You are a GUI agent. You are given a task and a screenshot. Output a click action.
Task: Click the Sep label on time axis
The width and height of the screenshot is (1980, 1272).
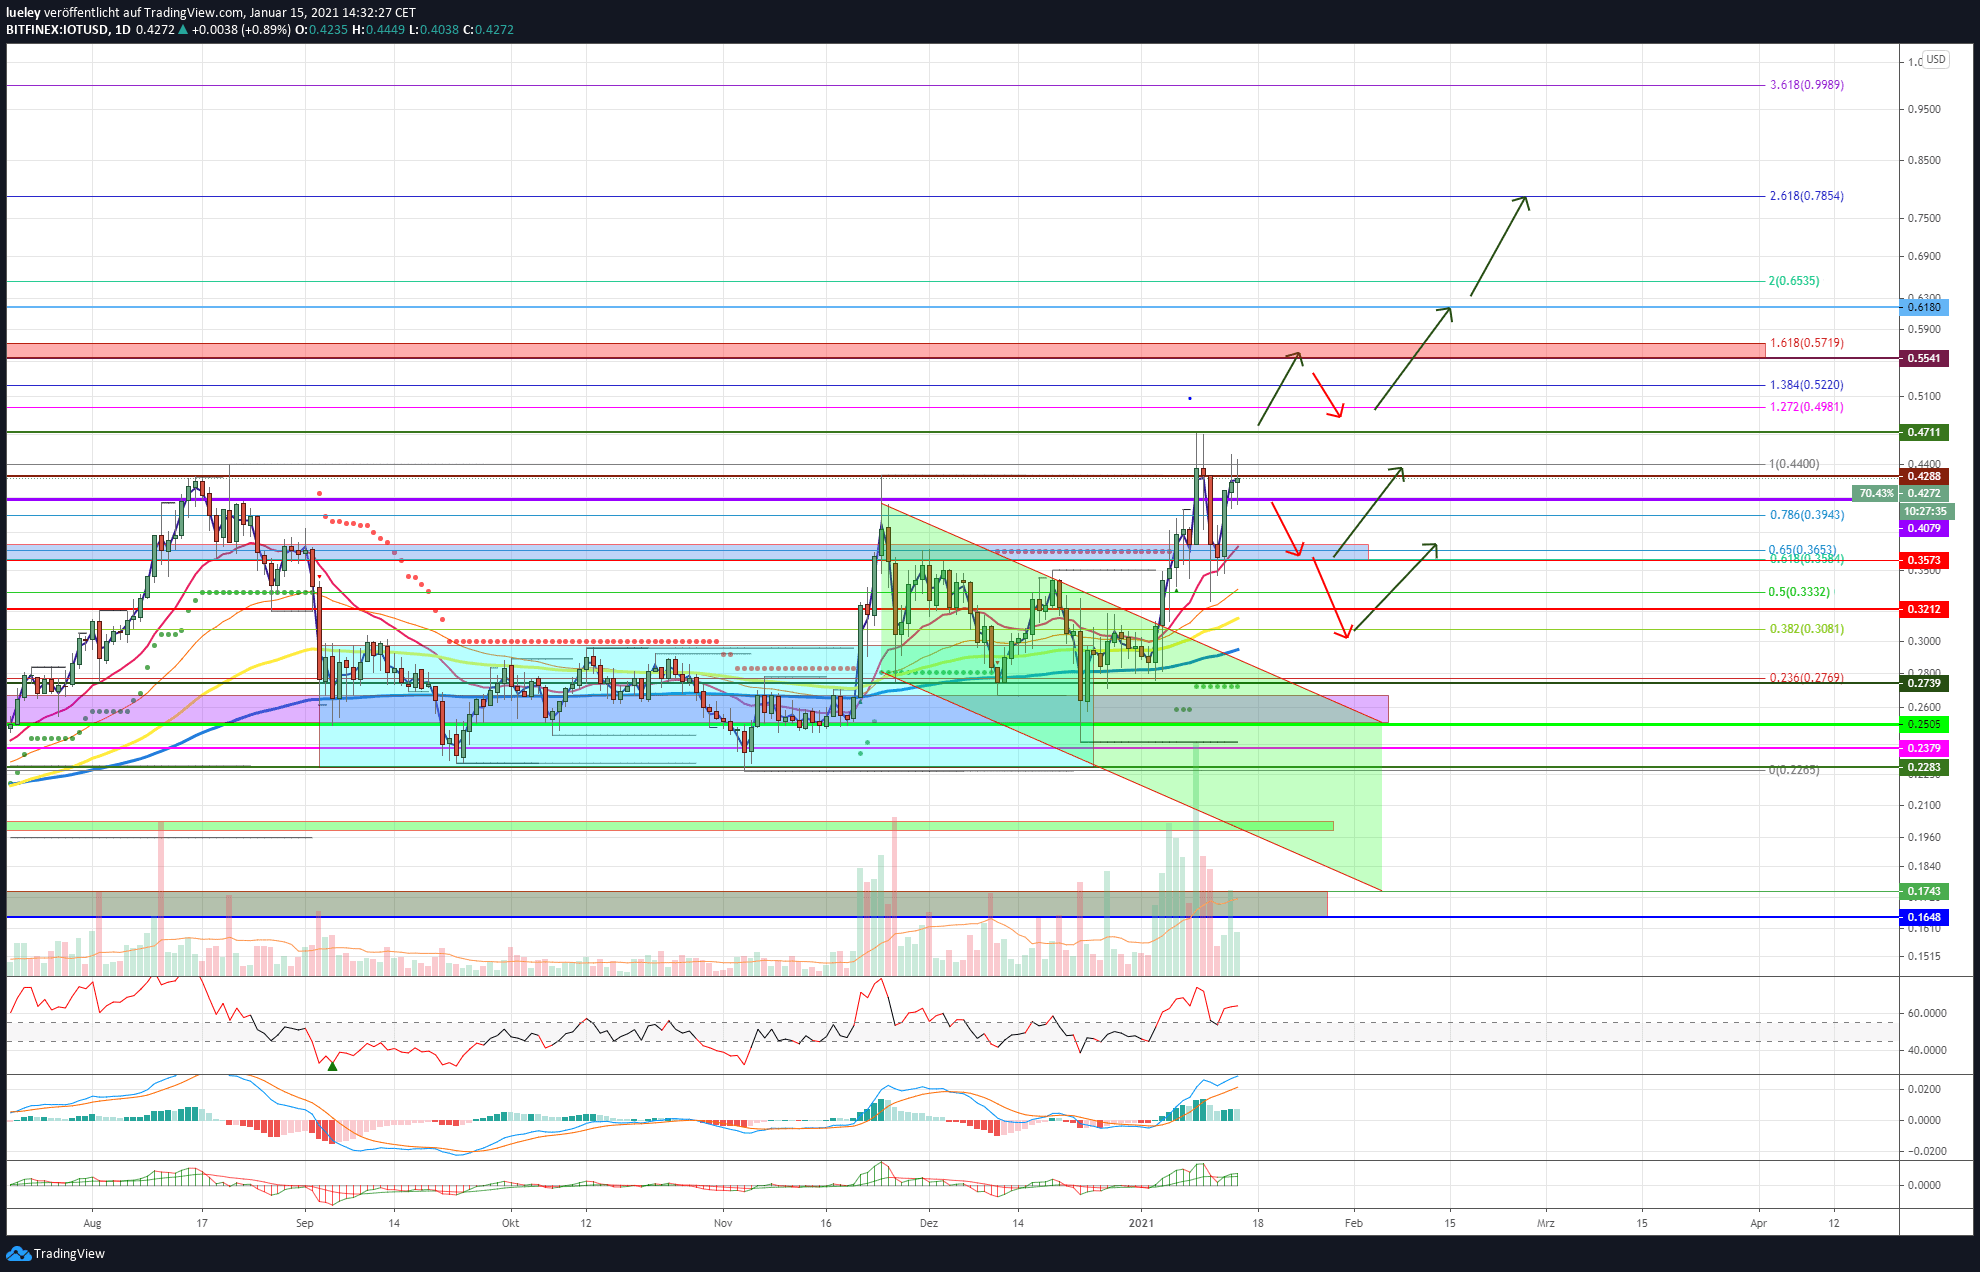pos(305,1223)
